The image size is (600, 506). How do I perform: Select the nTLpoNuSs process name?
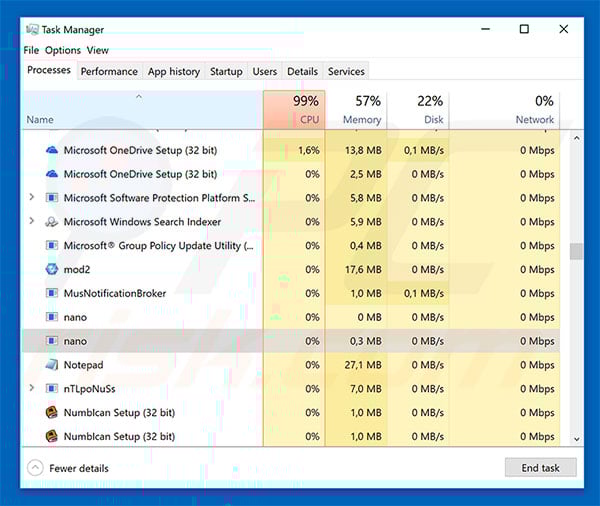(x=89, y=388)
